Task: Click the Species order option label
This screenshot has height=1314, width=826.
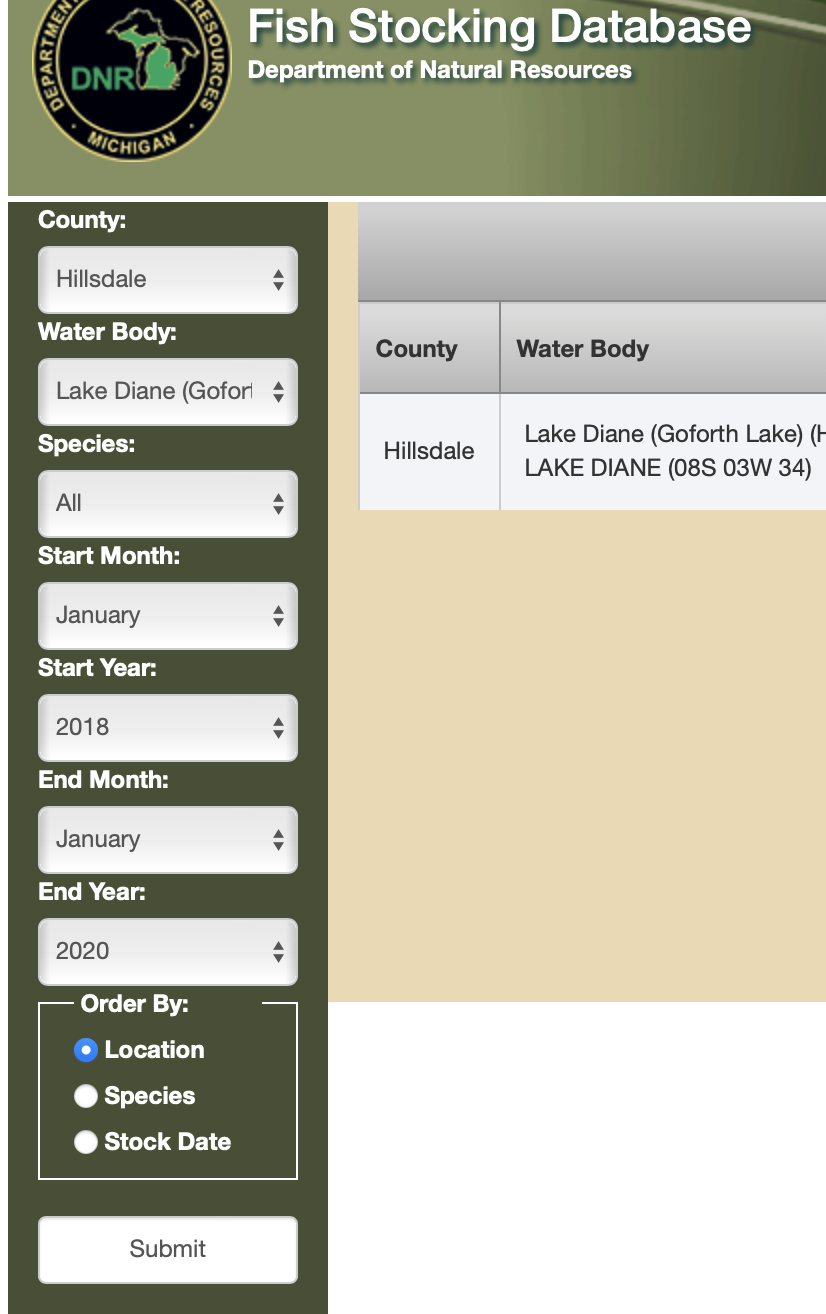Action: [x=150, y=1096]
